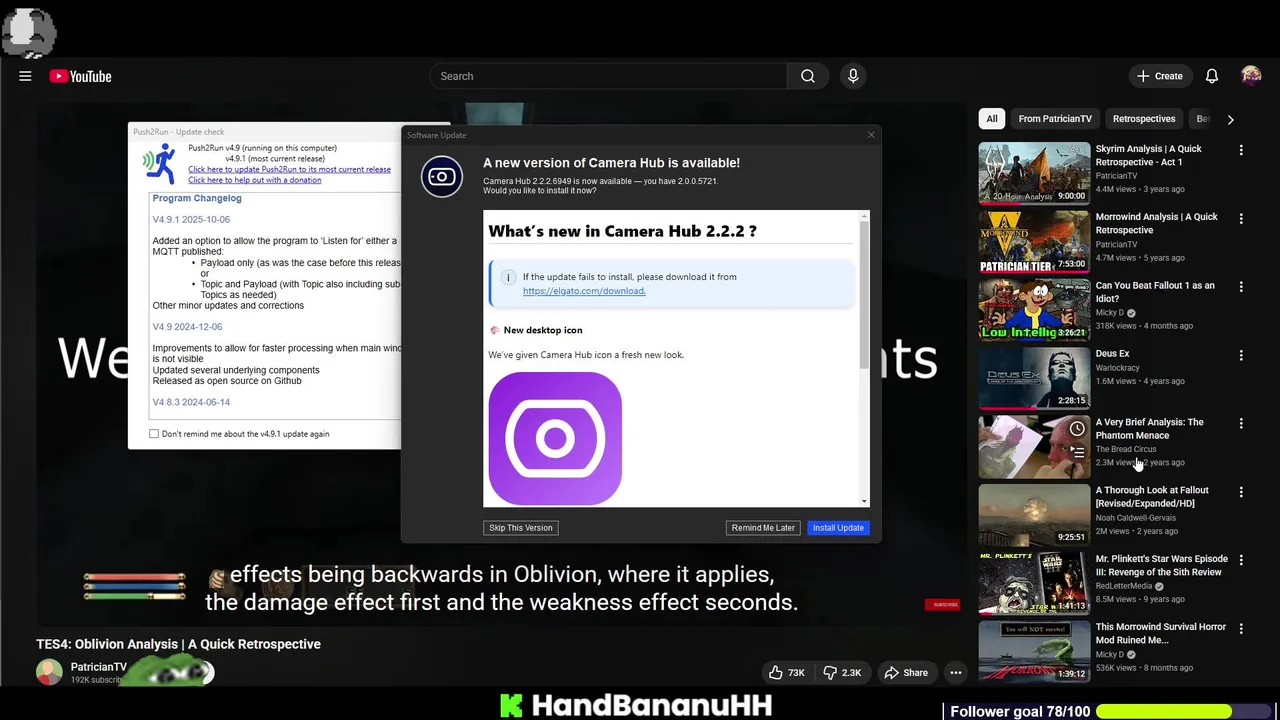
Task: Close the Software Update dialog
Action: [x=871, y=135]
